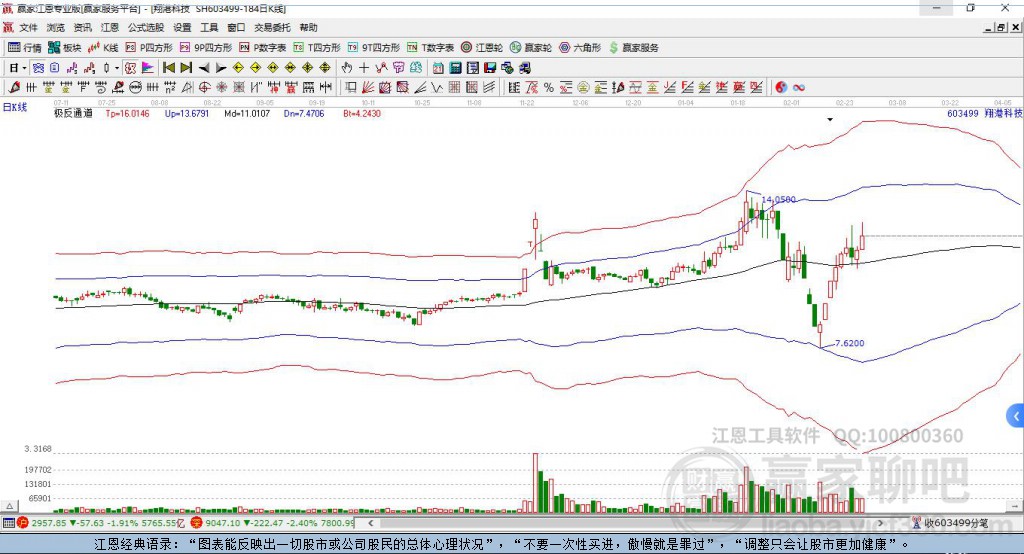1024x554 pixels.
Task: Expand the candlestick style dropdown arrow
Action: [117, 67]
